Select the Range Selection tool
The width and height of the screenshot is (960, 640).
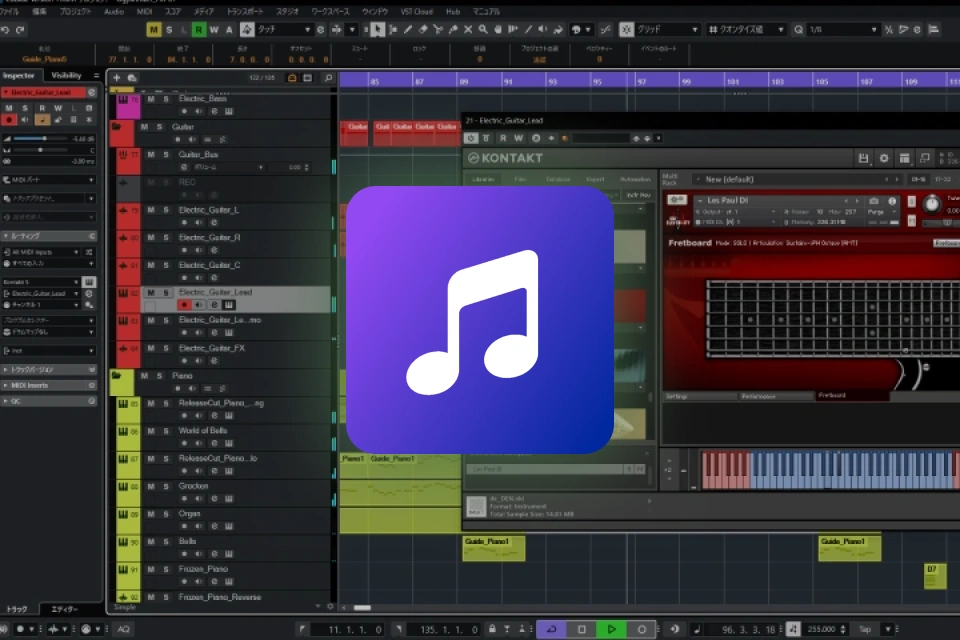tap(393, 29)
